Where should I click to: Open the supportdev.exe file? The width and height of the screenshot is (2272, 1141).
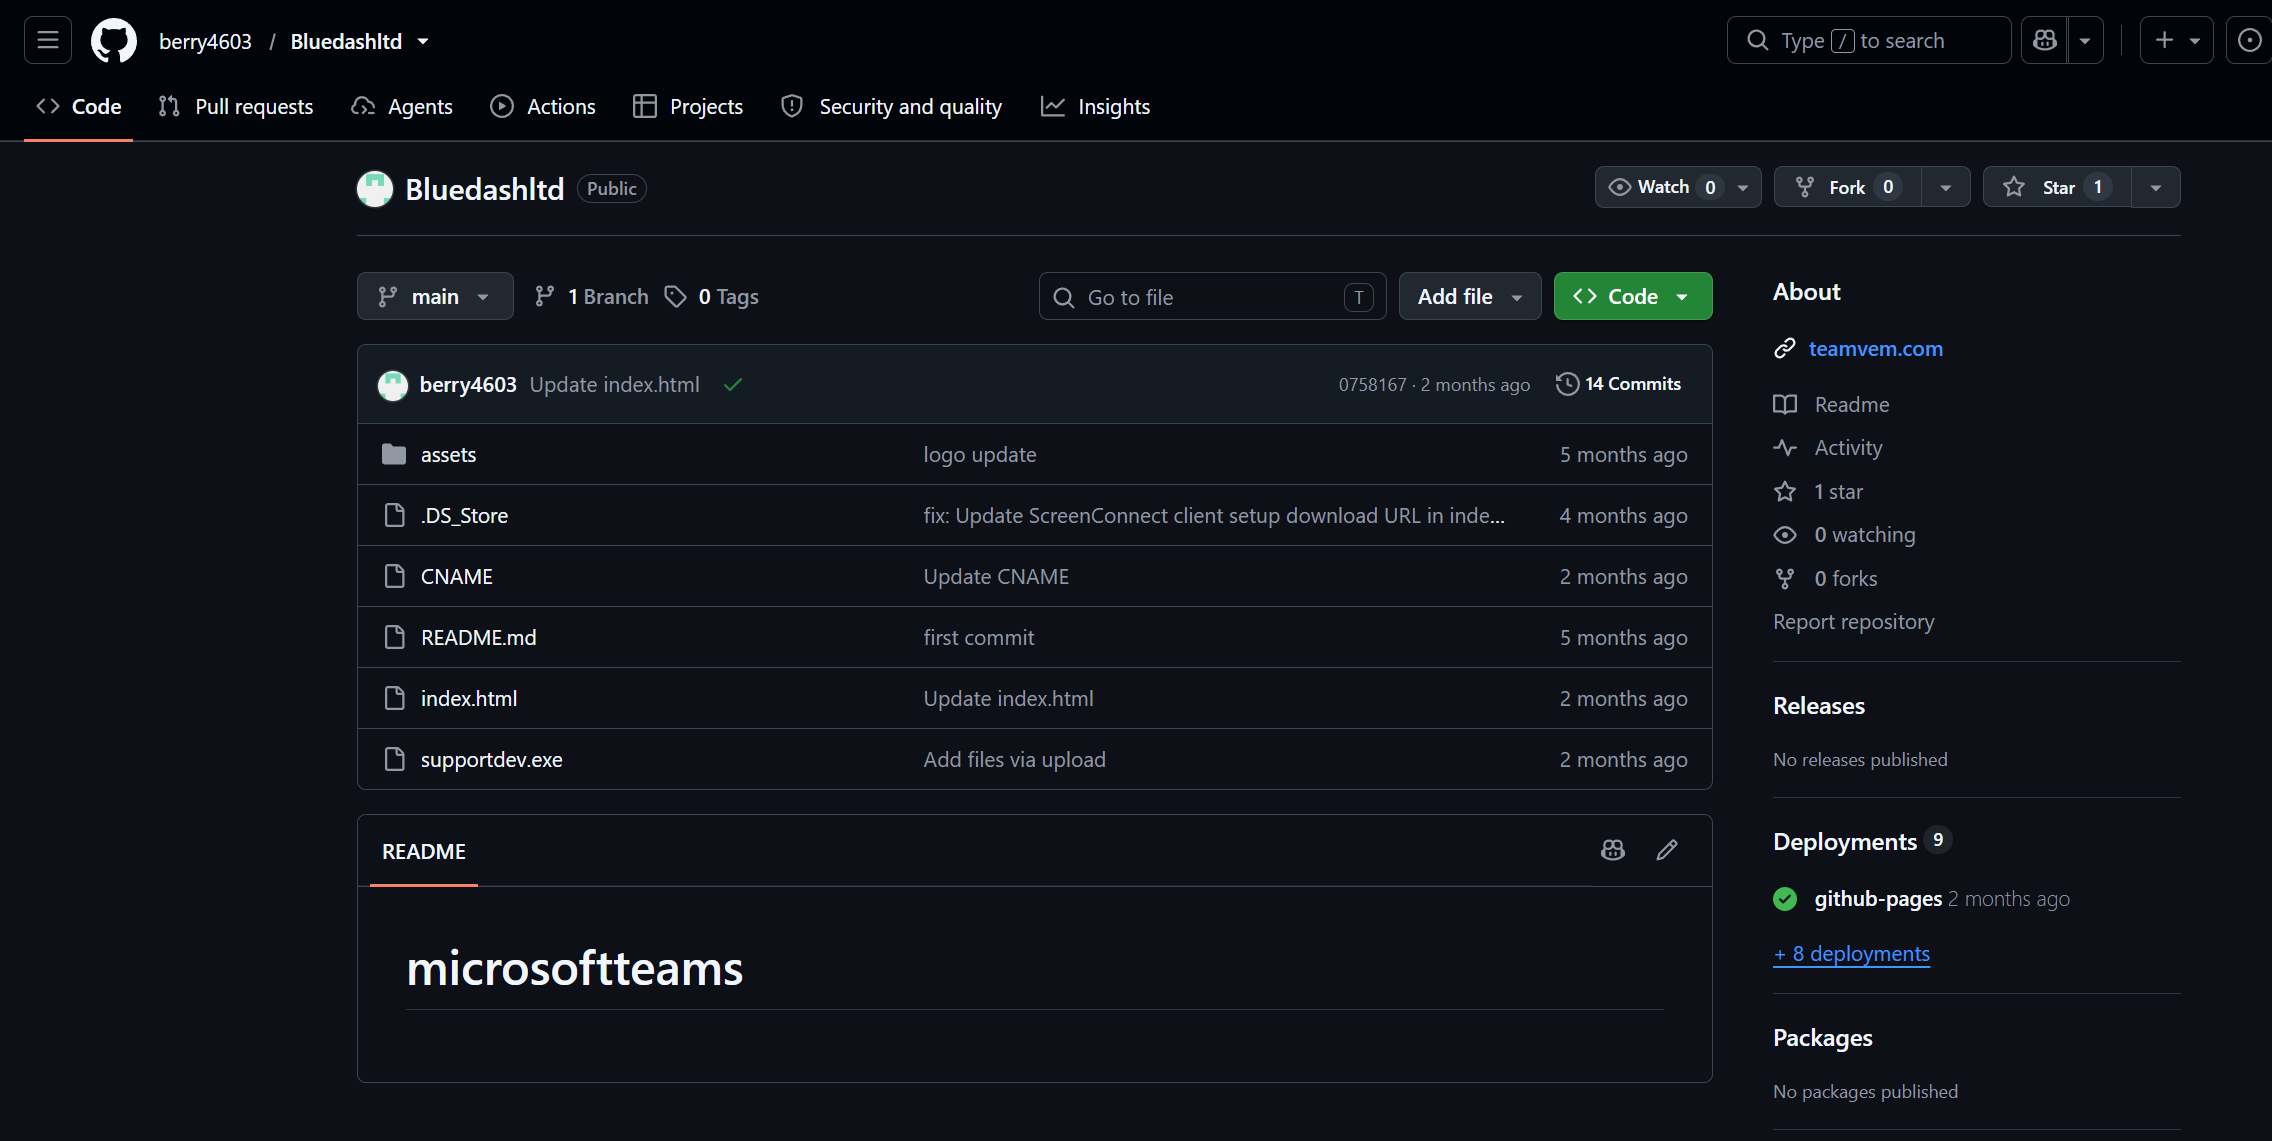(x=491, y=759)
